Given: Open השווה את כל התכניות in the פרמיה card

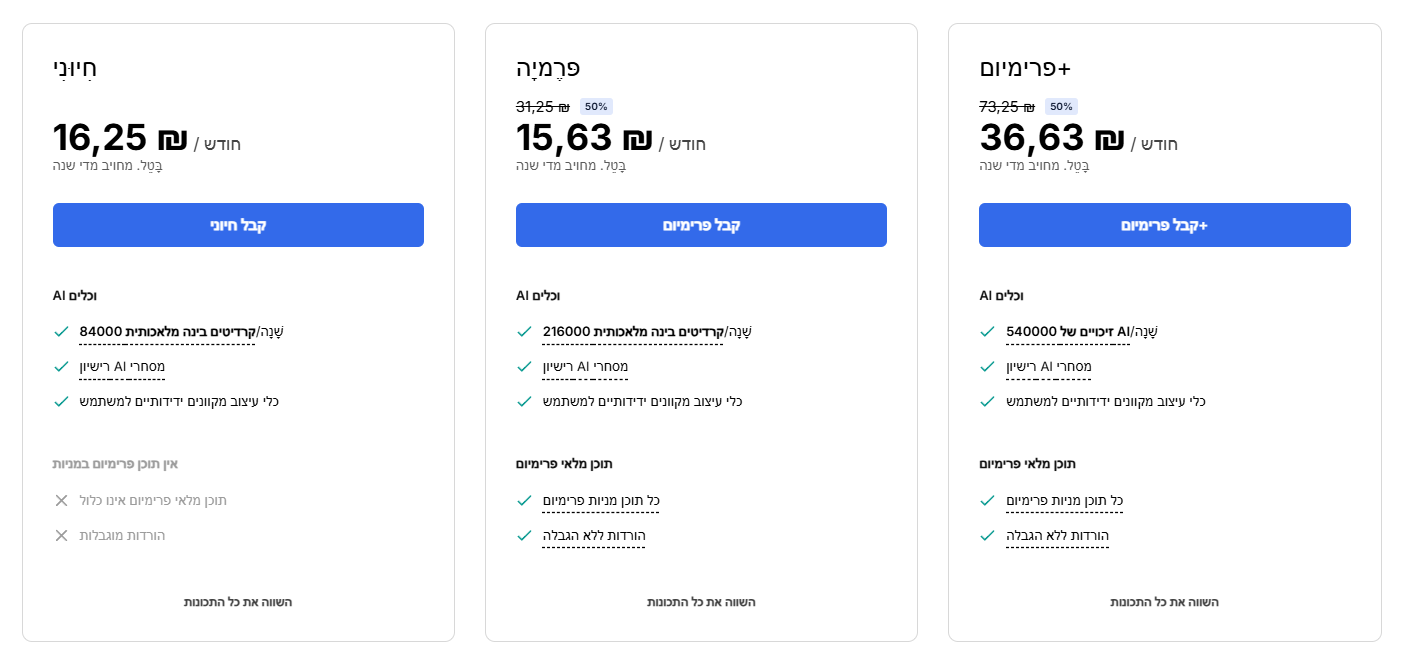Looking at the screenshot, I should 701,602.
